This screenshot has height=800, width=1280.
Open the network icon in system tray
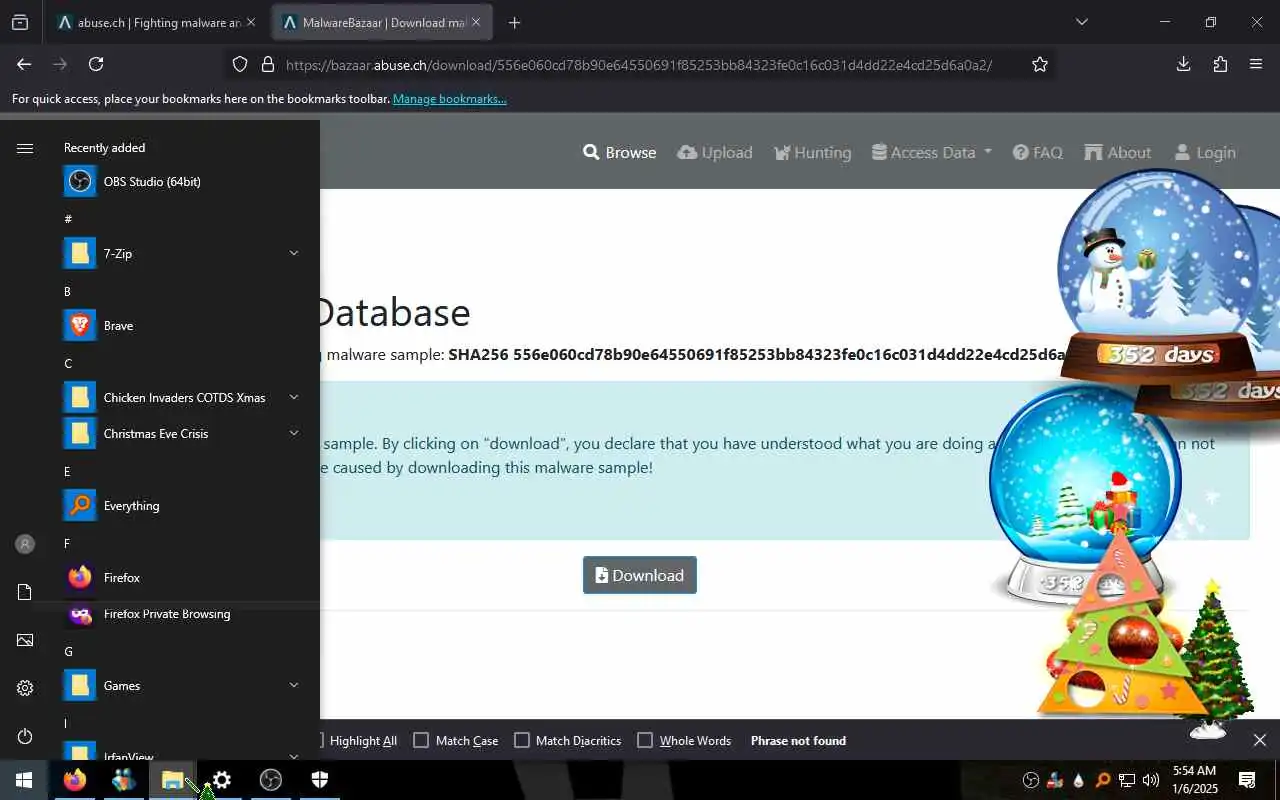[x=1127, y=780]
